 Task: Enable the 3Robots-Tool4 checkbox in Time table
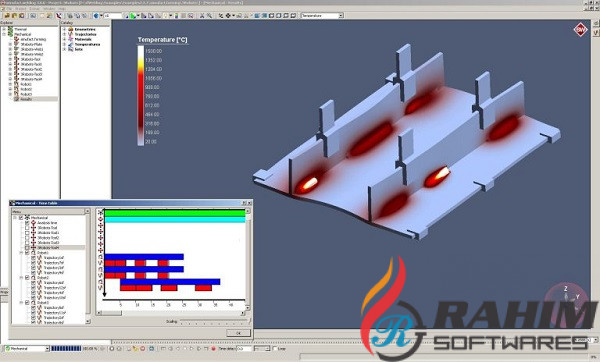27,248
